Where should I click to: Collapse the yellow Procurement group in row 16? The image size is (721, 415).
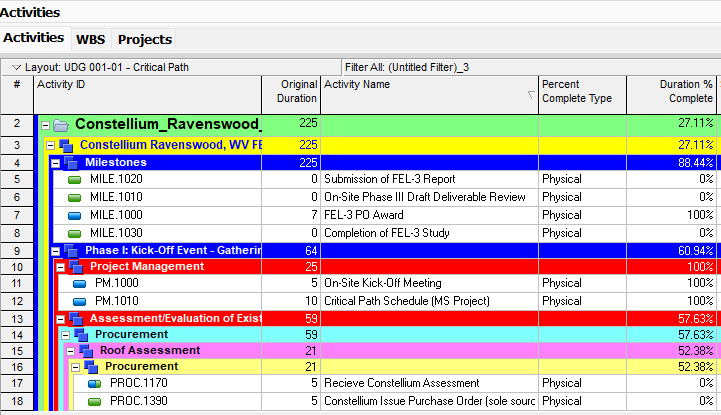(x=75, y=367)
